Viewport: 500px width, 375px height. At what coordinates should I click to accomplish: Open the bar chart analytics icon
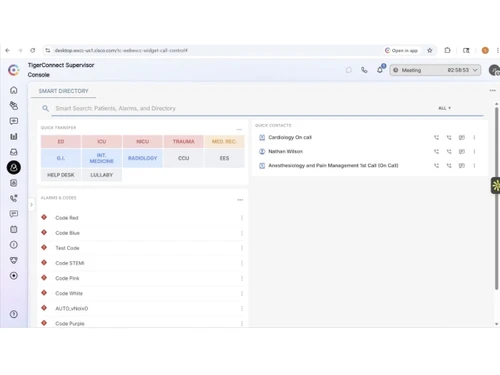coord(14,136)
